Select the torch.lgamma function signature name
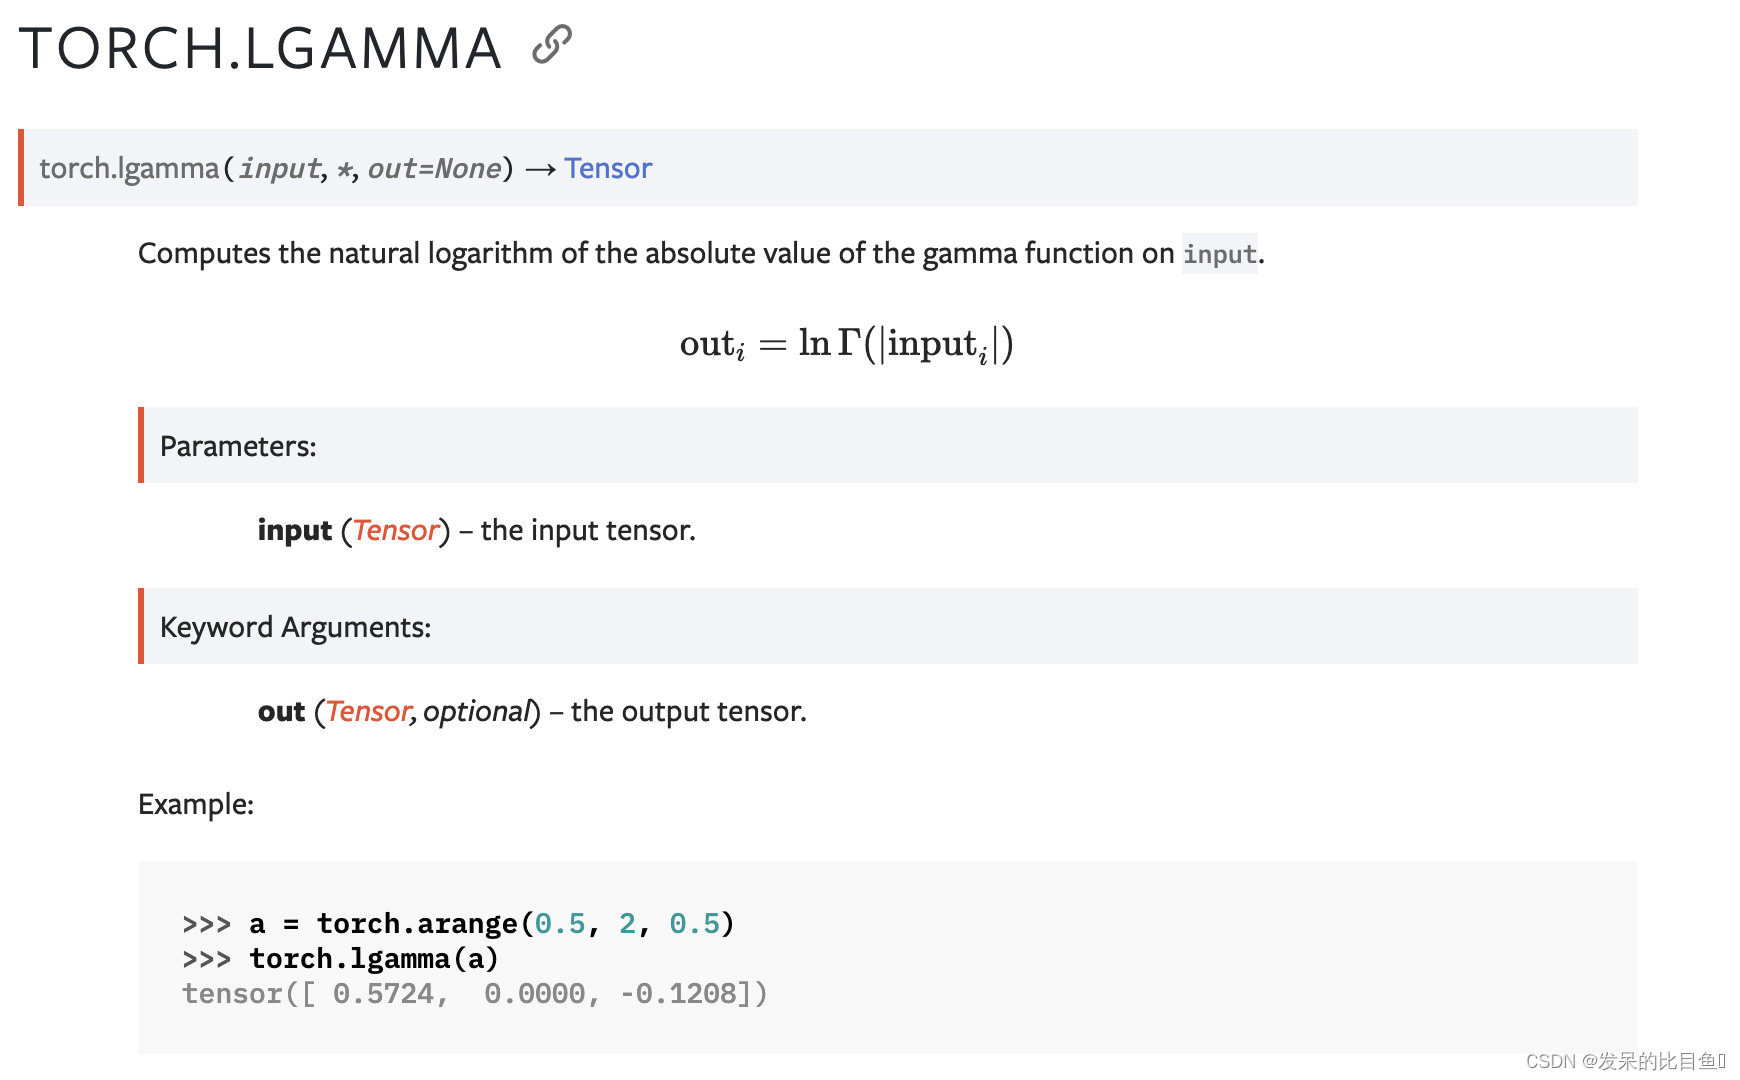Viewport: 1740px width, 1080px height. pos(129,168)
